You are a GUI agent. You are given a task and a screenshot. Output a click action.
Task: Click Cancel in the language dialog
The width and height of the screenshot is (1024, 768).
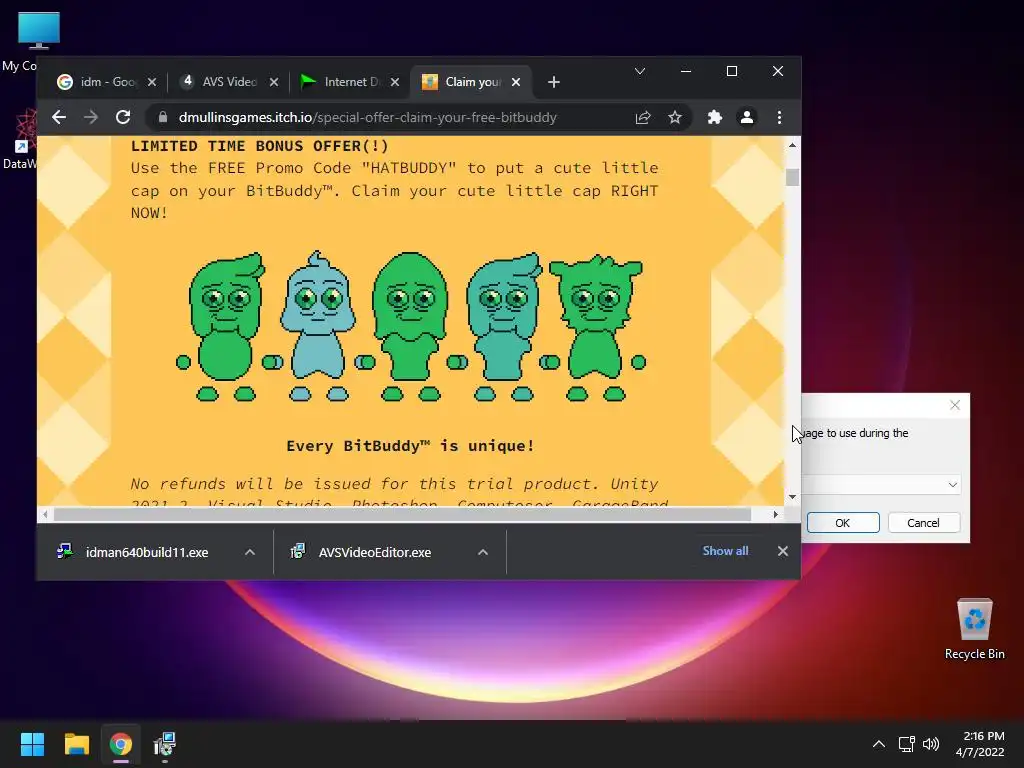tap(923, 523)
